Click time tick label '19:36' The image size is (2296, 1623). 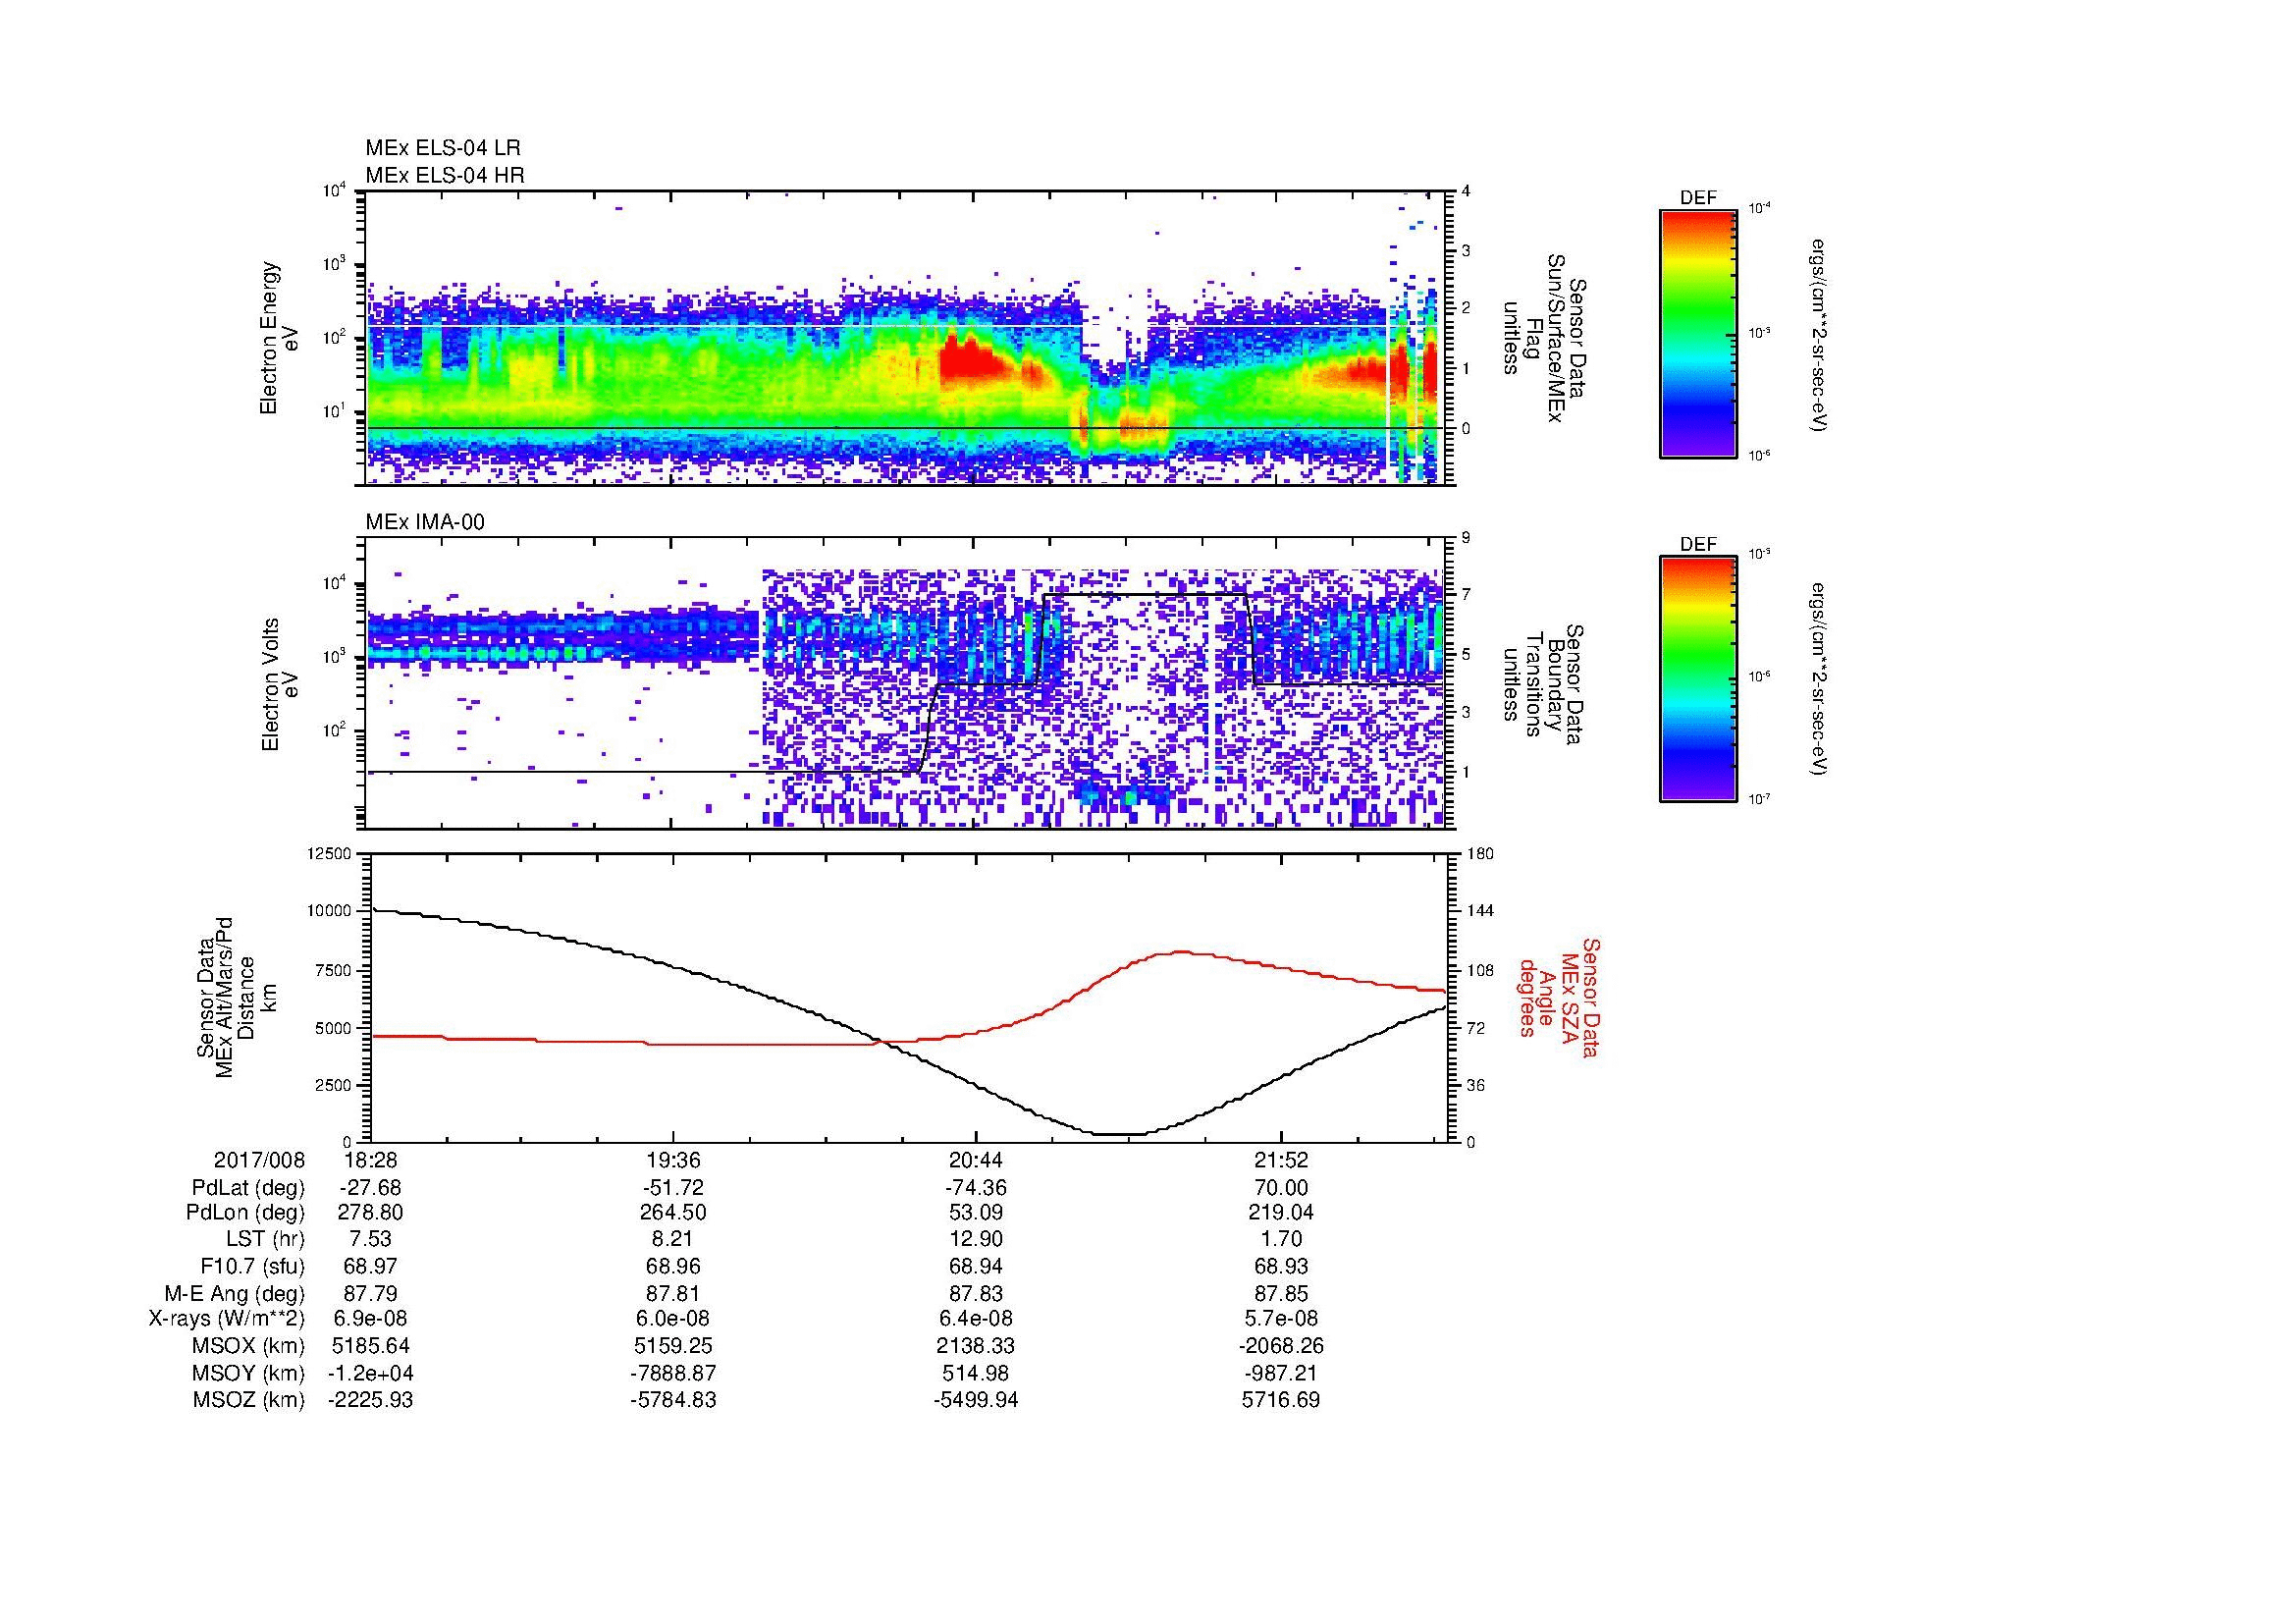(x=674, y=1160)
